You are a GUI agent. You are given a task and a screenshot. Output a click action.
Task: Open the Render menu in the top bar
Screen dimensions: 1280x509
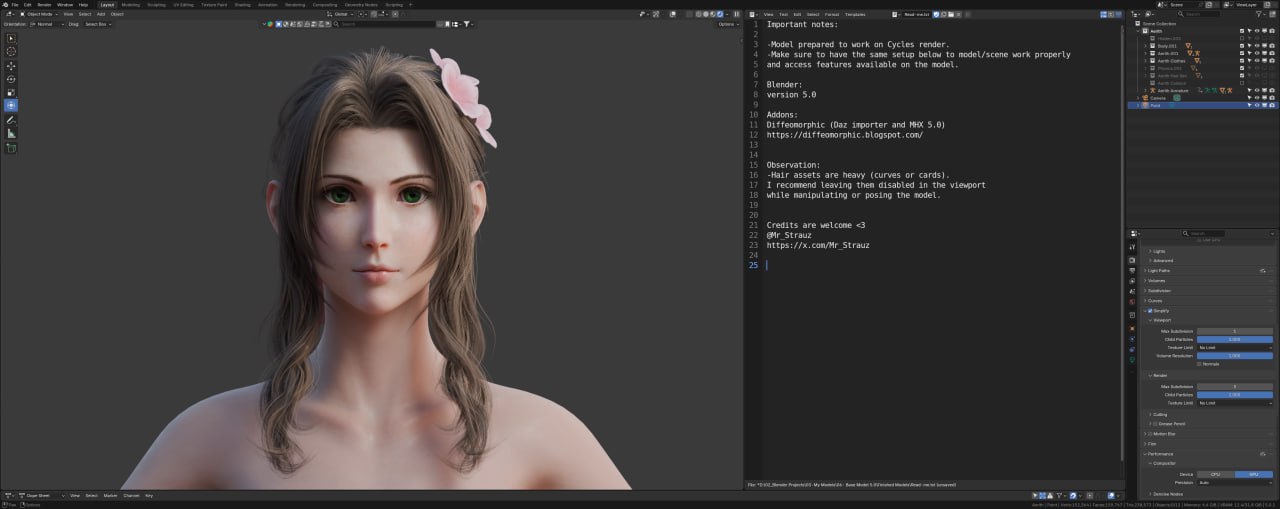[44, 5]
